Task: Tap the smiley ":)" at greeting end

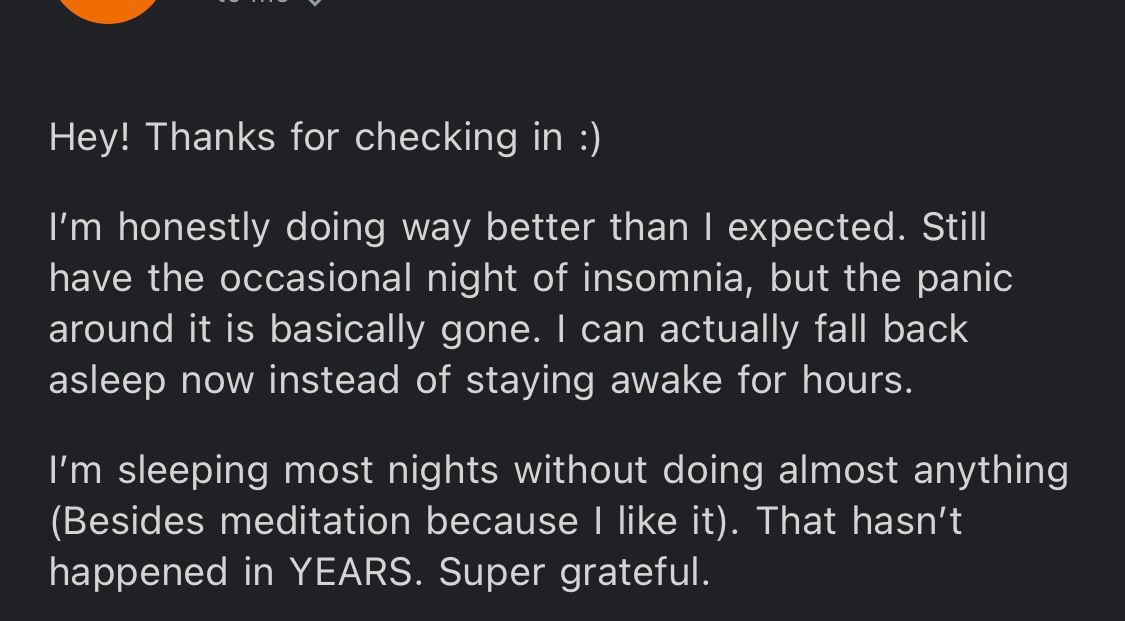Action: 589,138
